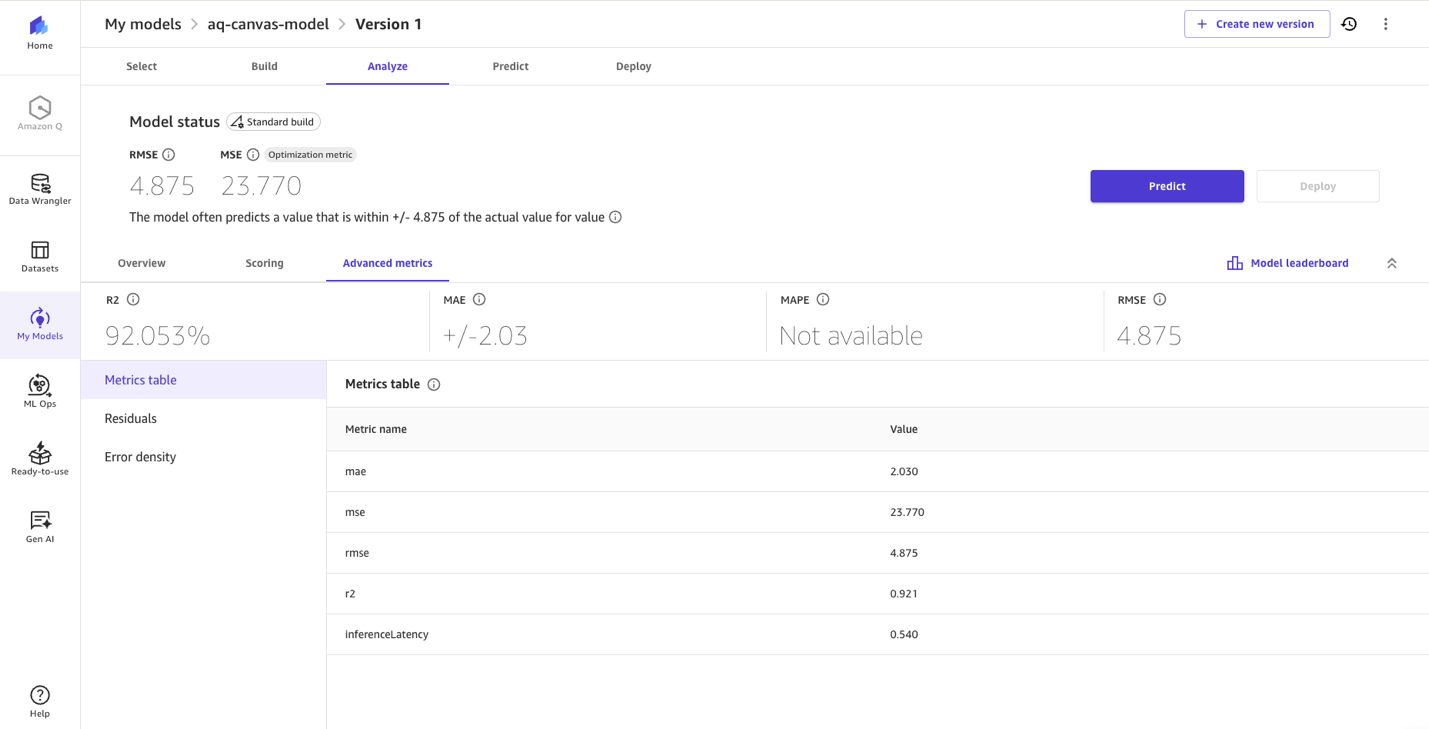Viewport: 1429px width, 729px height.
Task: Collapse the metrics panel with the double chevron
Action: pyautogui.click(x=1391, y=262)
